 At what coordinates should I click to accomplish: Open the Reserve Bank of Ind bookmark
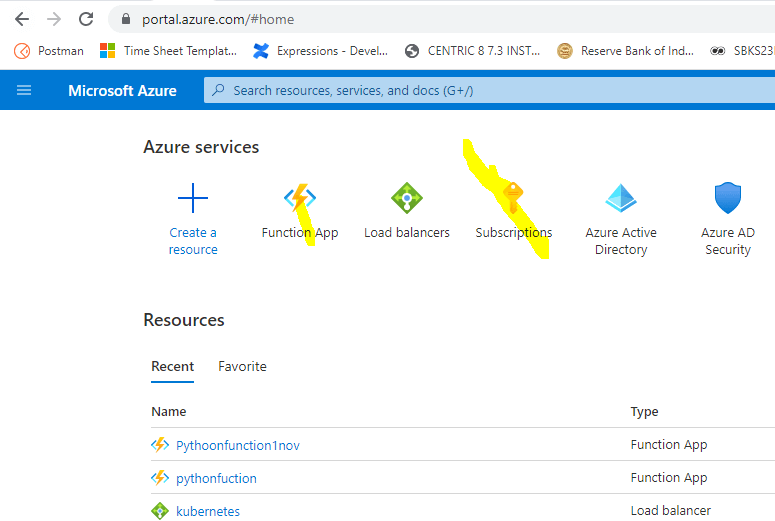click(625, 51)
